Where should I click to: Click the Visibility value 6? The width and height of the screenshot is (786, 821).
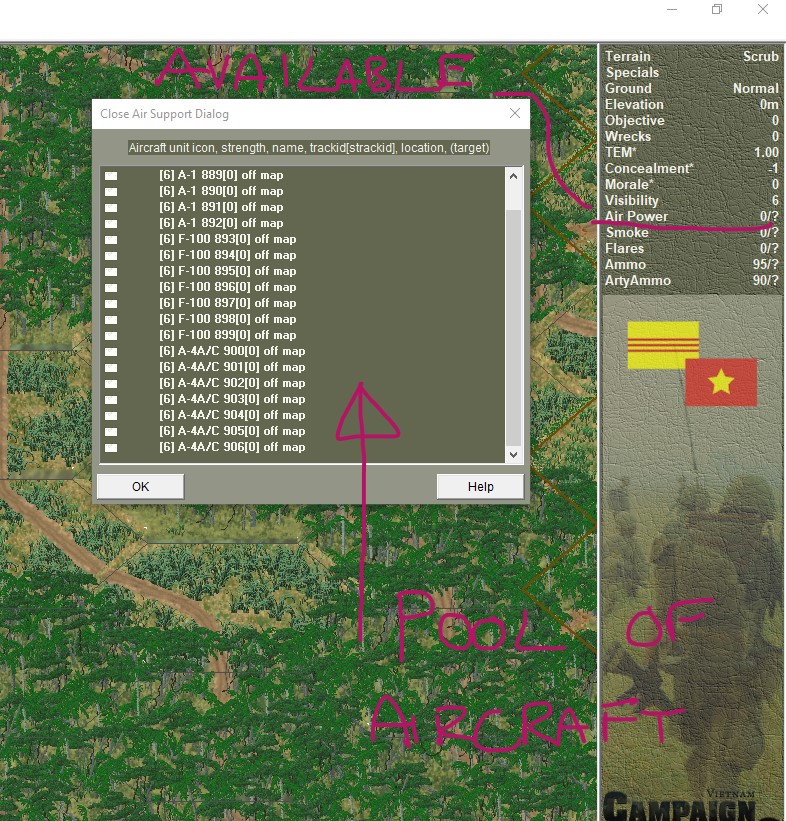tap(775, 200)
